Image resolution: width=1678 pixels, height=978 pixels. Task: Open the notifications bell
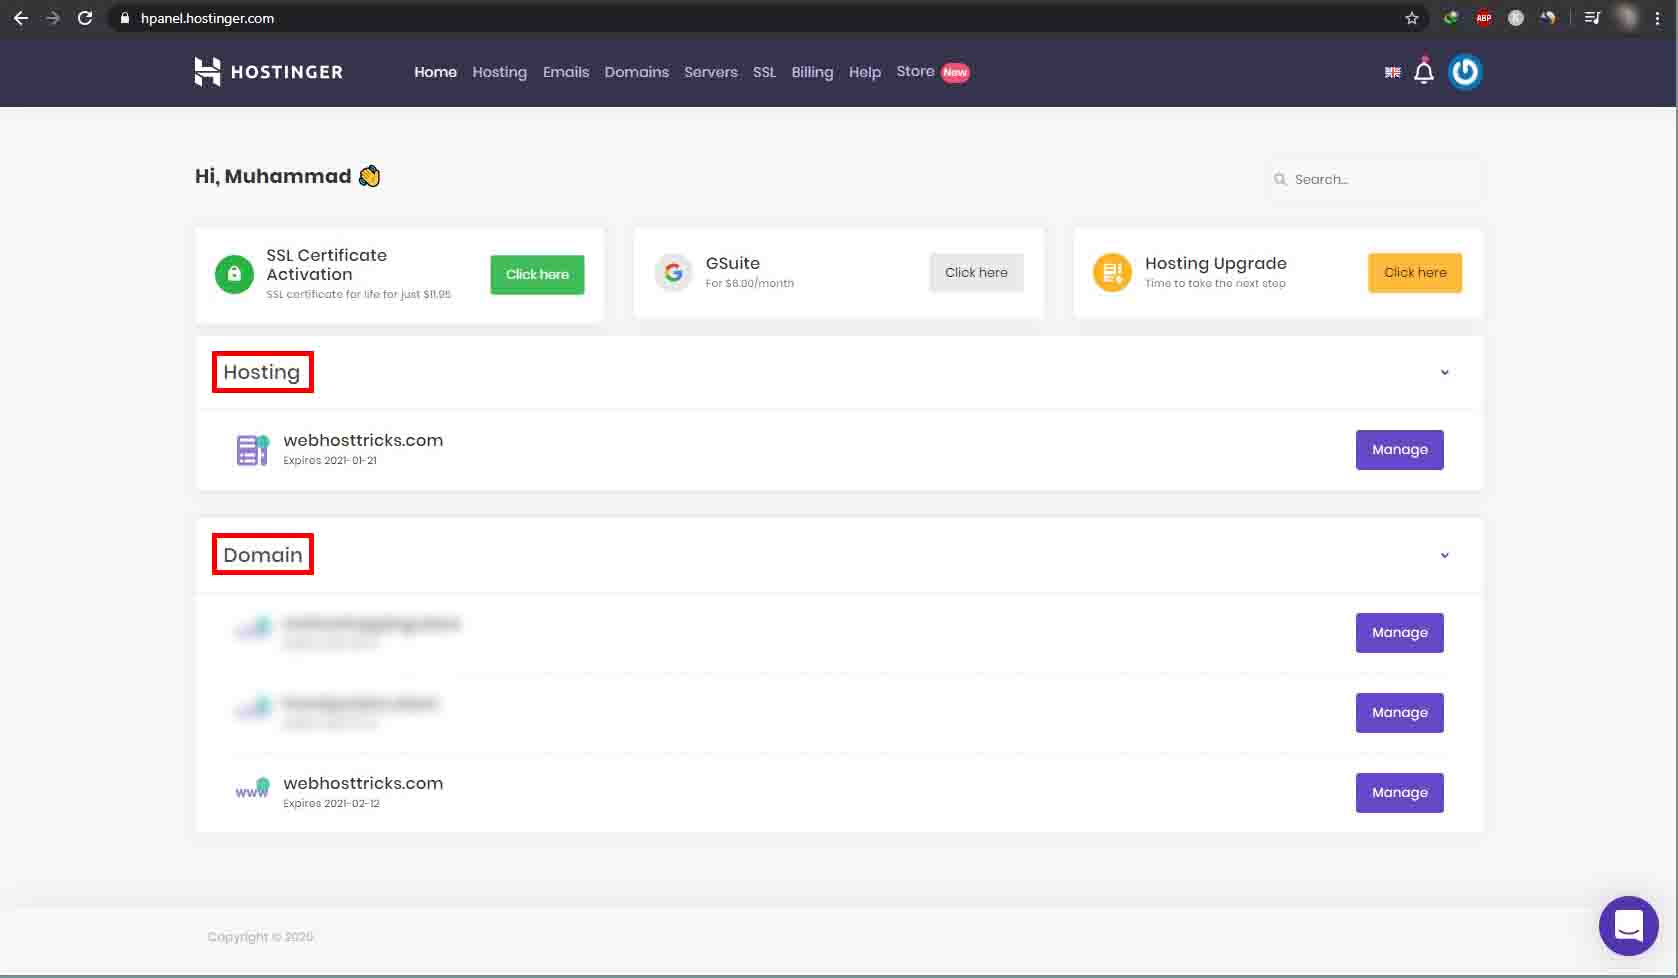[1424, 71]
